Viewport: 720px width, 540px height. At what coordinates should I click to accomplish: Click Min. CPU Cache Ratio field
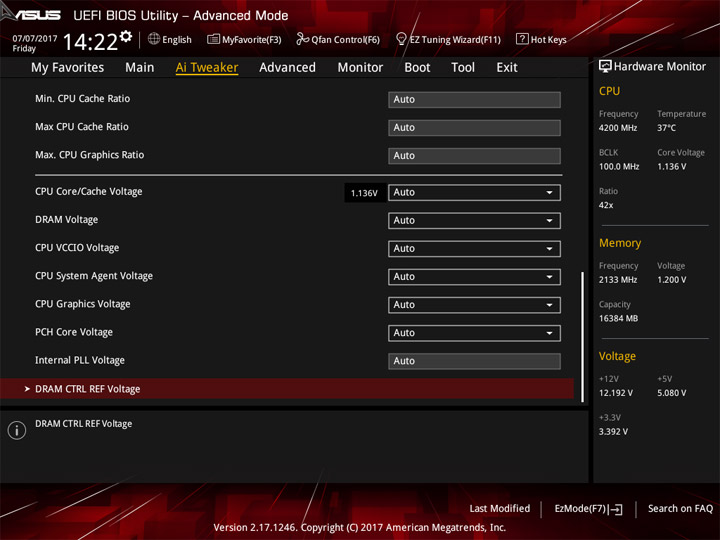474,100
